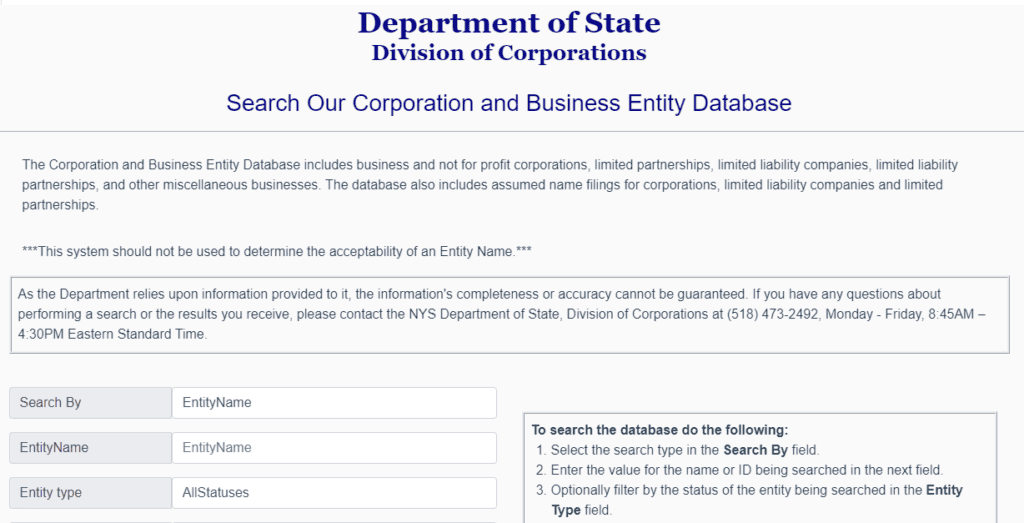The height and width of the screenshot is (523, 1024).
Task: Click the EntityName field label
Action: click(x=90, y=448)
